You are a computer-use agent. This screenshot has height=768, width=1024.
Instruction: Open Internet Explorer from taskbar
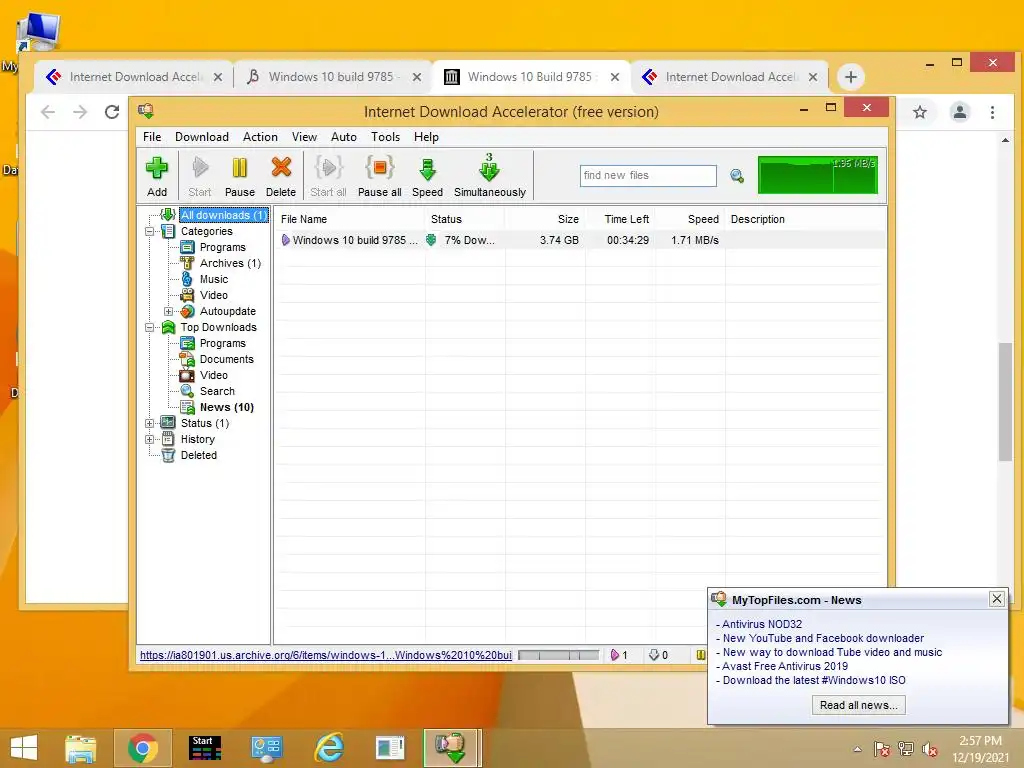point(328,748)
